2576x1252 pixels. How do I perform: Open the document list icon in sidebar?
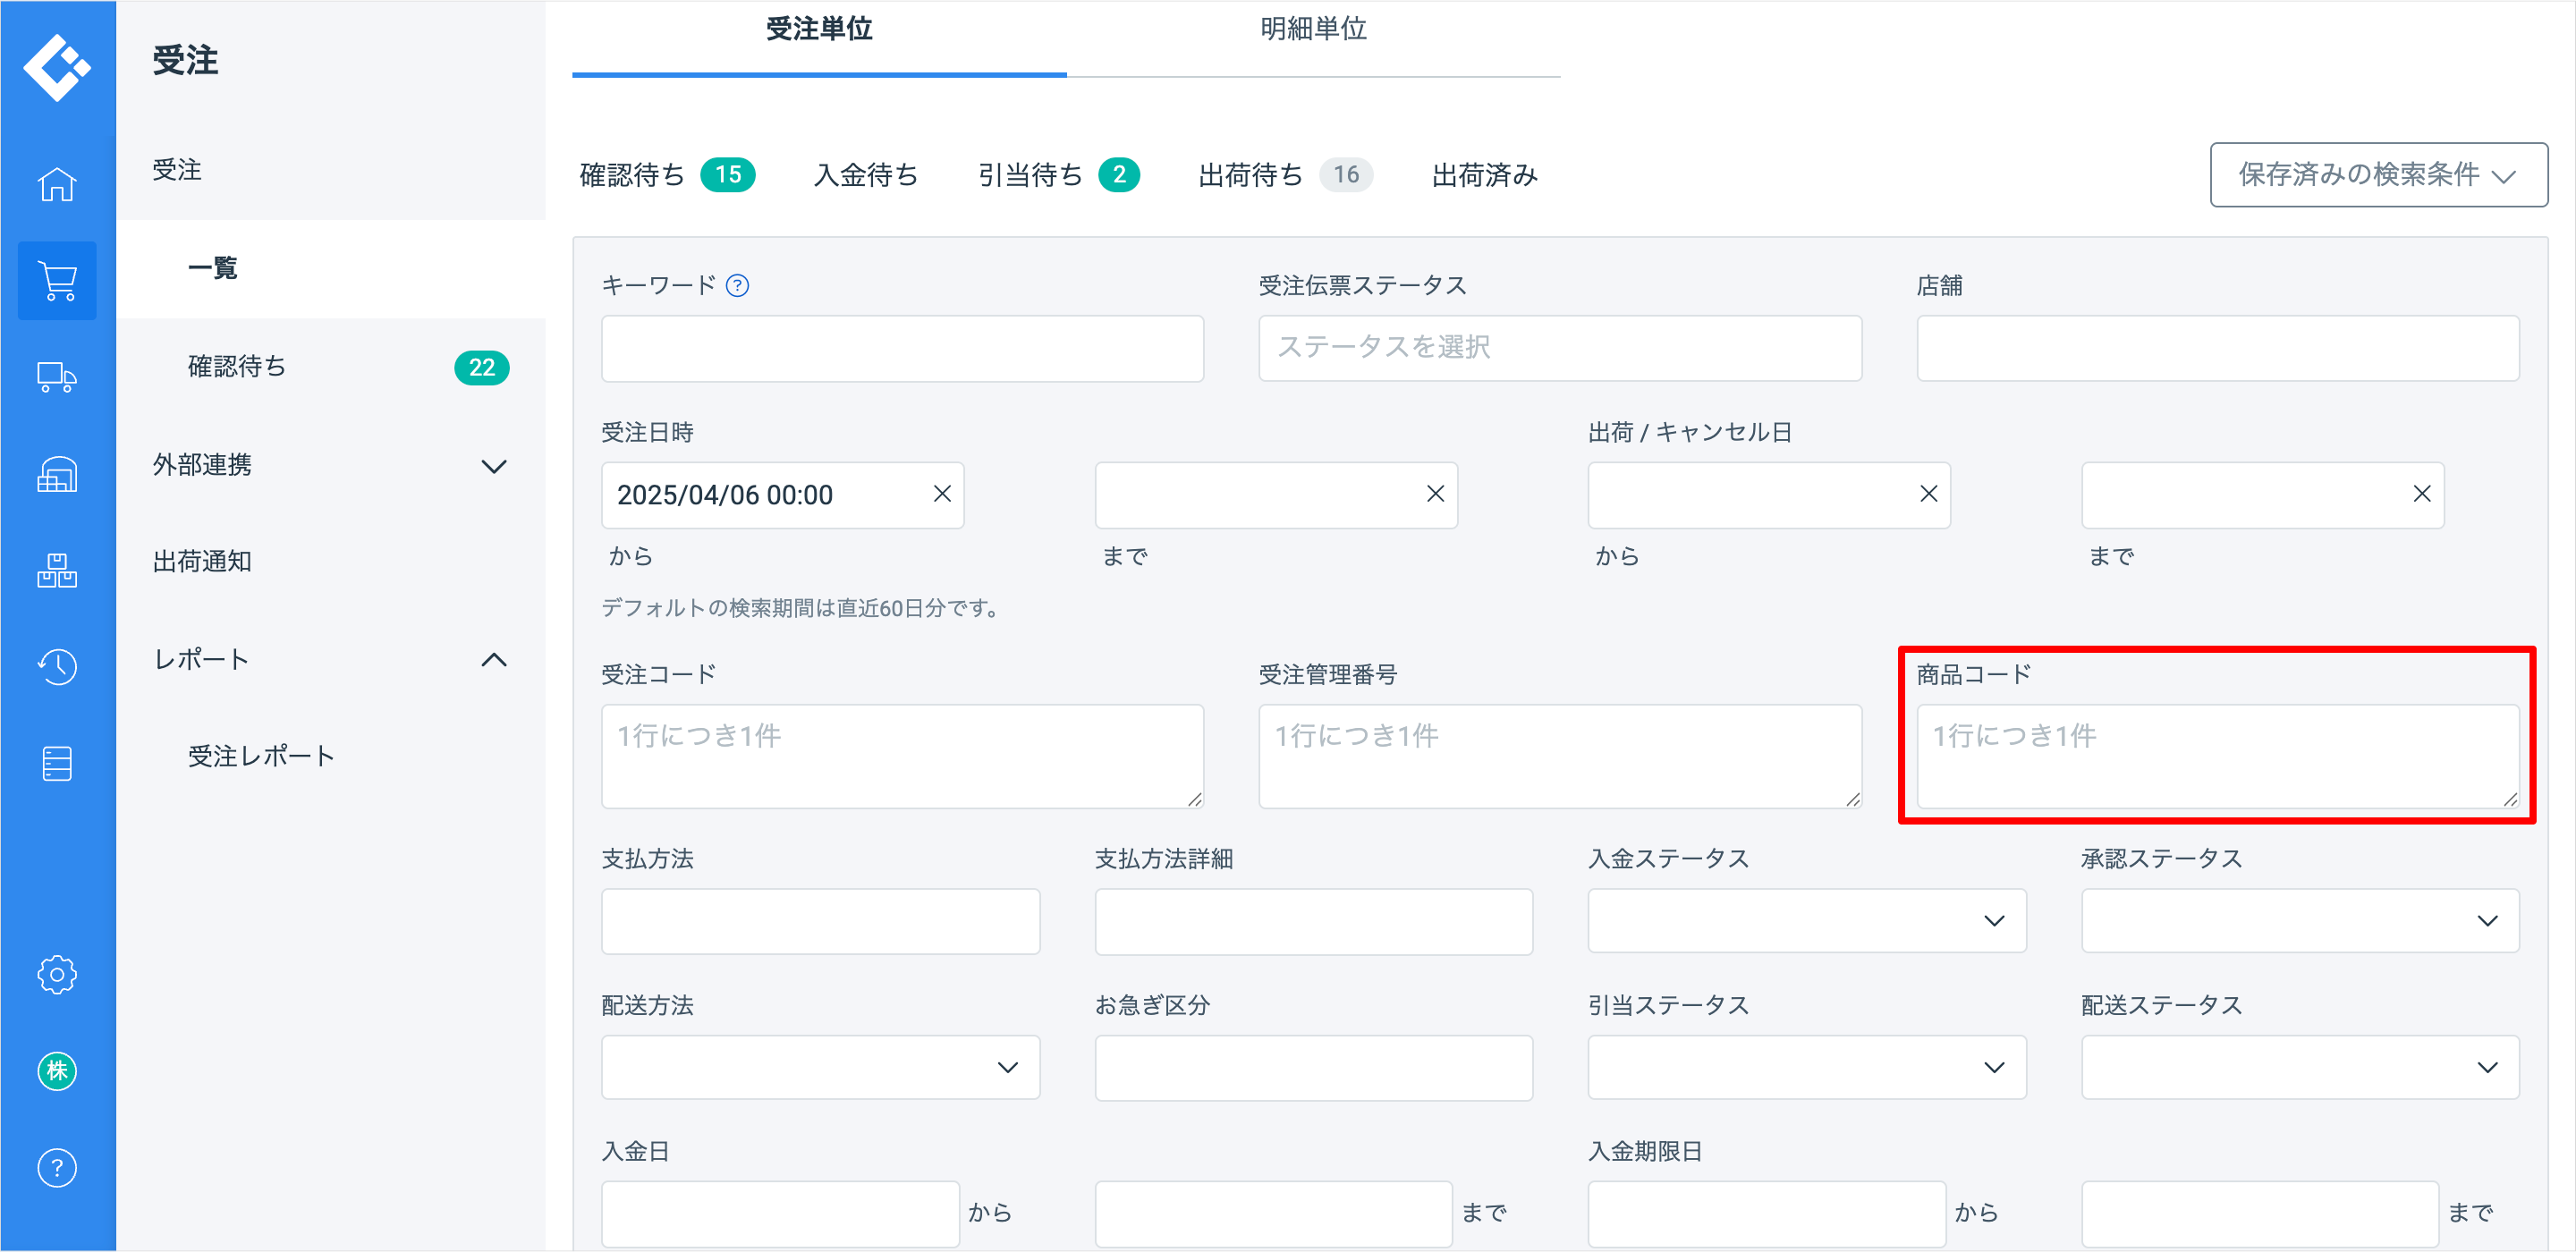coord(57,764)
